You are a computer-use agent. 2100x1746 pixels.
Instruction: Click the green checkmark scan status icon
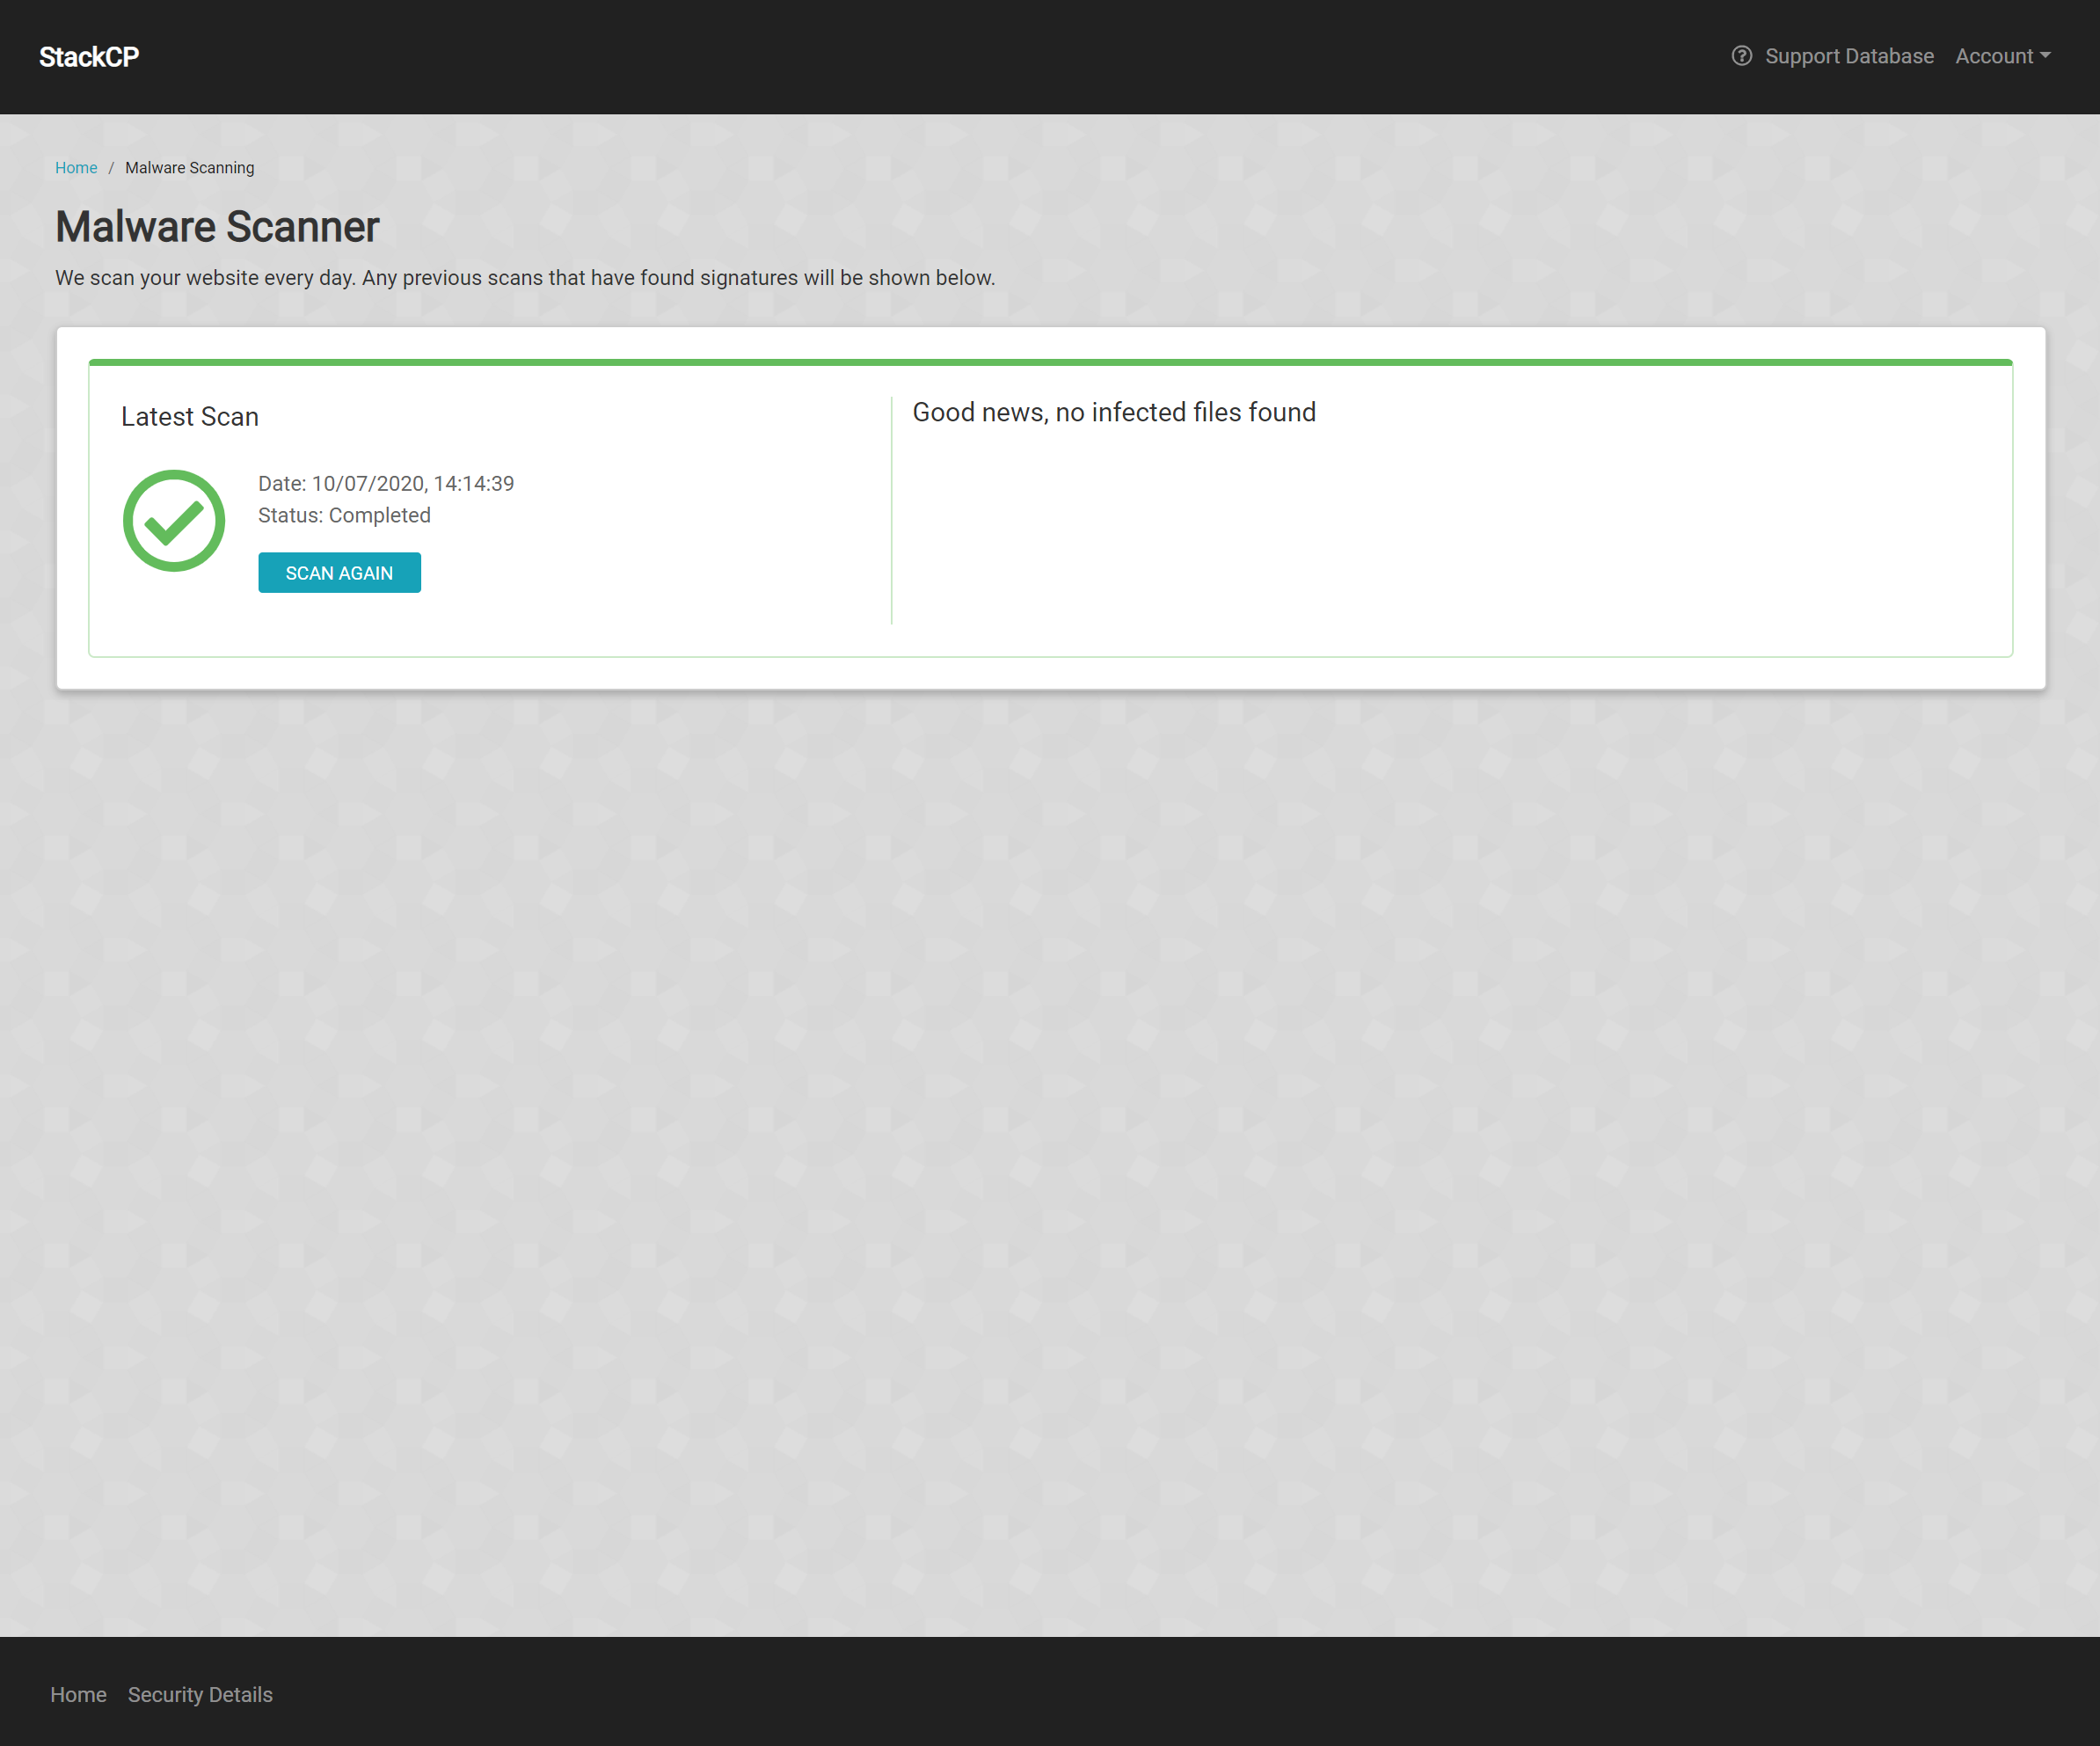point(174,520)
